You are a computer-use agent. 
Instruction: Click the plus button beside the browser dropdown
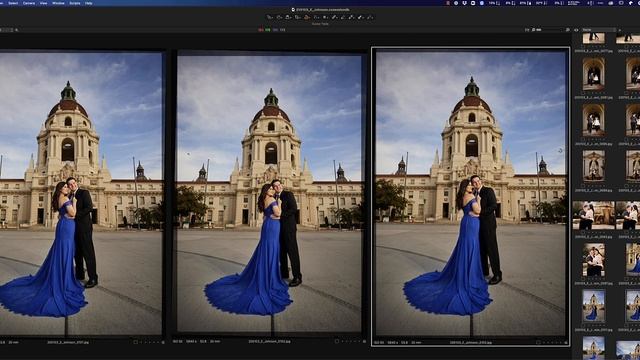click(620, 30)
